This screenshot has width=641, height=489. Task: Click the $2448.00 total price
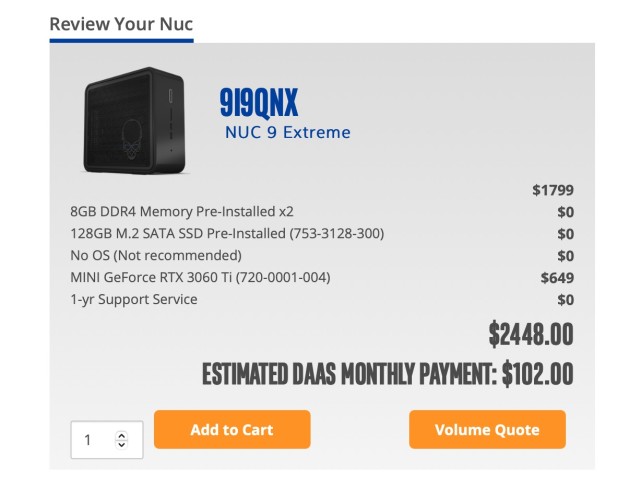[530, 334]
